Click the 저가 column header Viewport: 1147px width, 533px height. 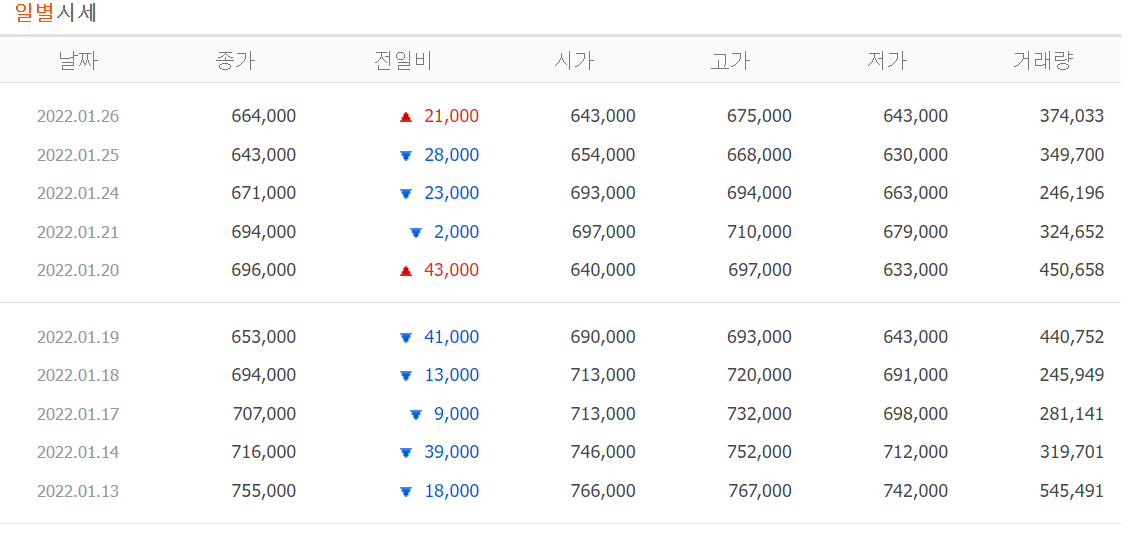click(886, 61)
